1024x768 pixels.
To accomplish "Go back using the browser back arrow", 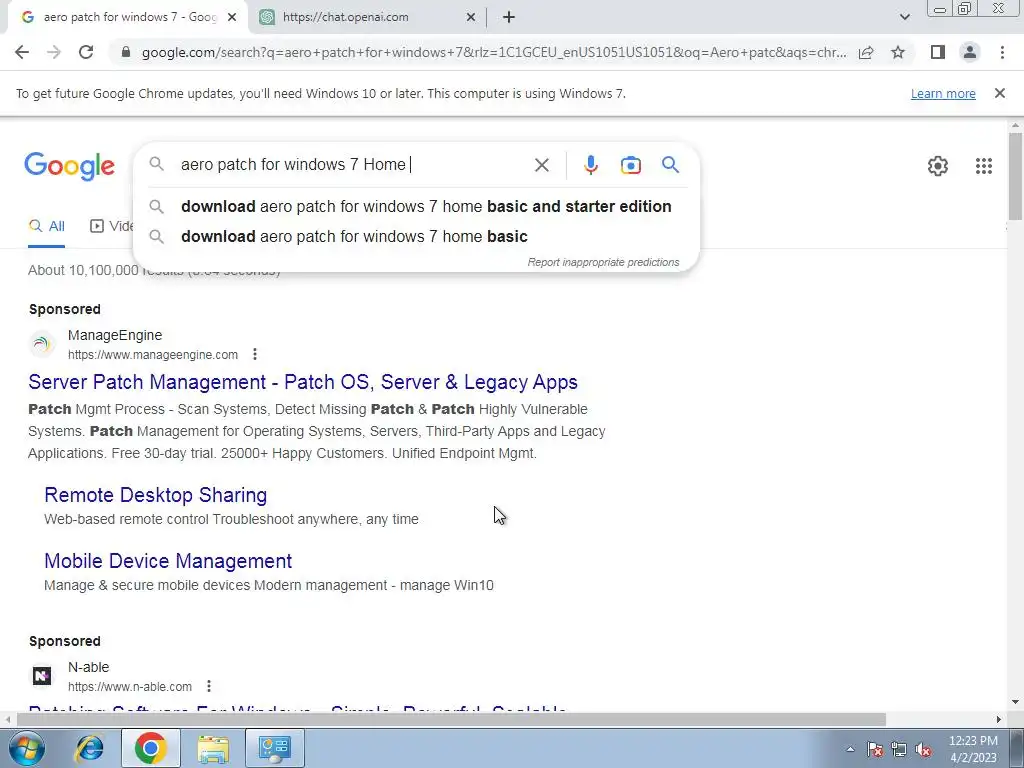I will click(x=22, y=52).
